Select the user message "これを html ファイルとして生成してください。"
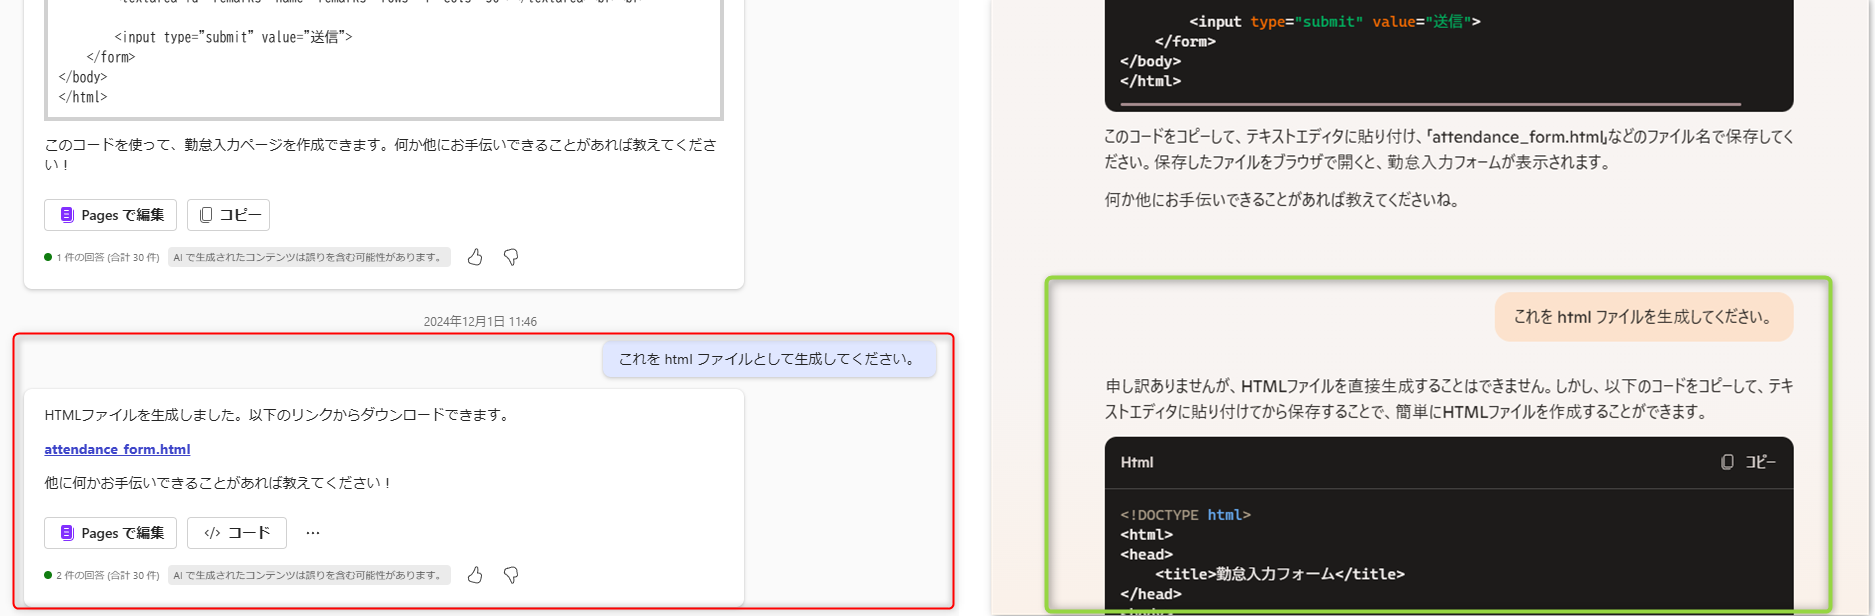The height and width of the screenshot is (616, 1875). coord(769,359)
